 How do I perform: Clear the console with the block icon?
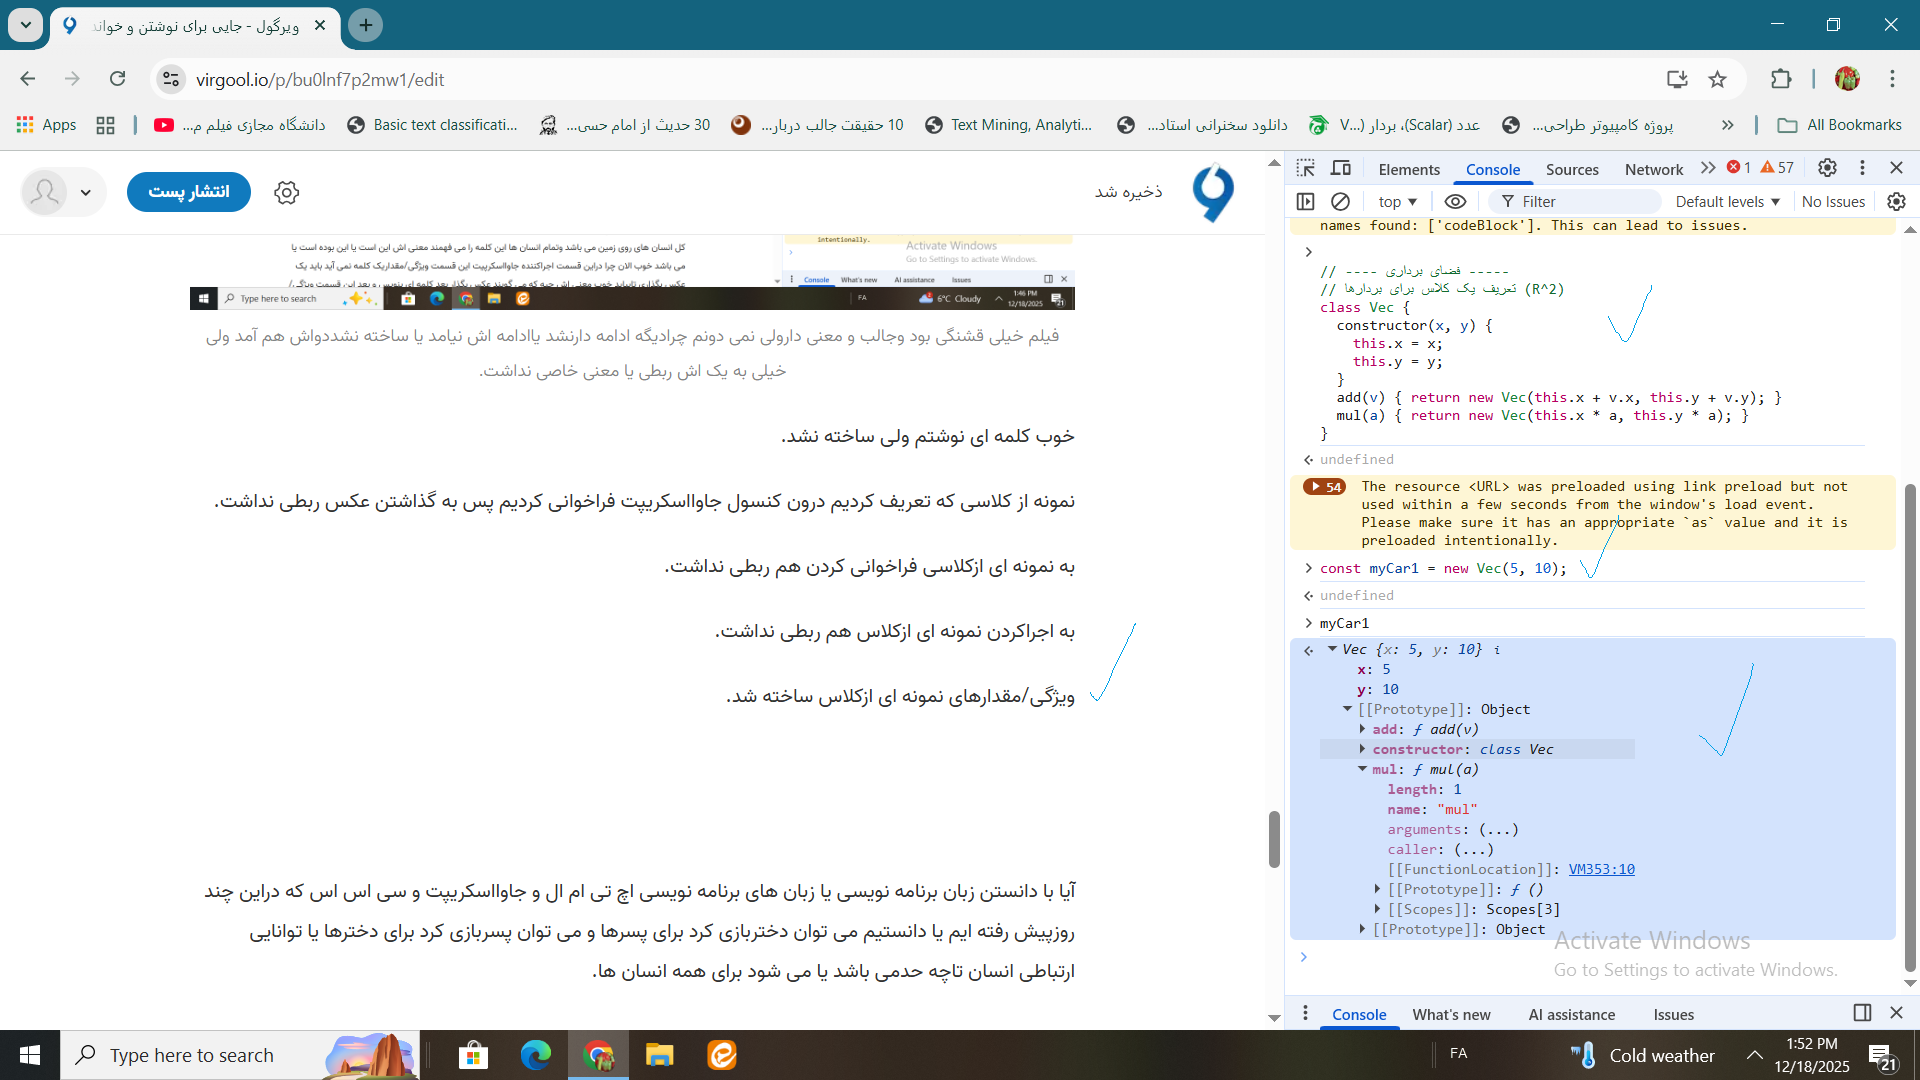1341,201
